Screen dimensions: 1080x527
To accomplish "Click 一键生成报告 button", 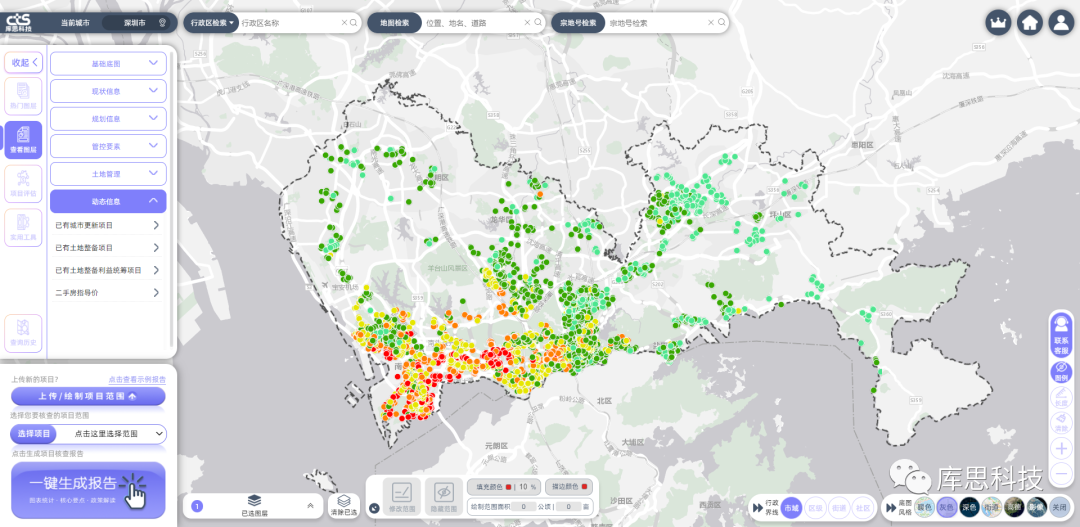I will click(x=88, y=490).
